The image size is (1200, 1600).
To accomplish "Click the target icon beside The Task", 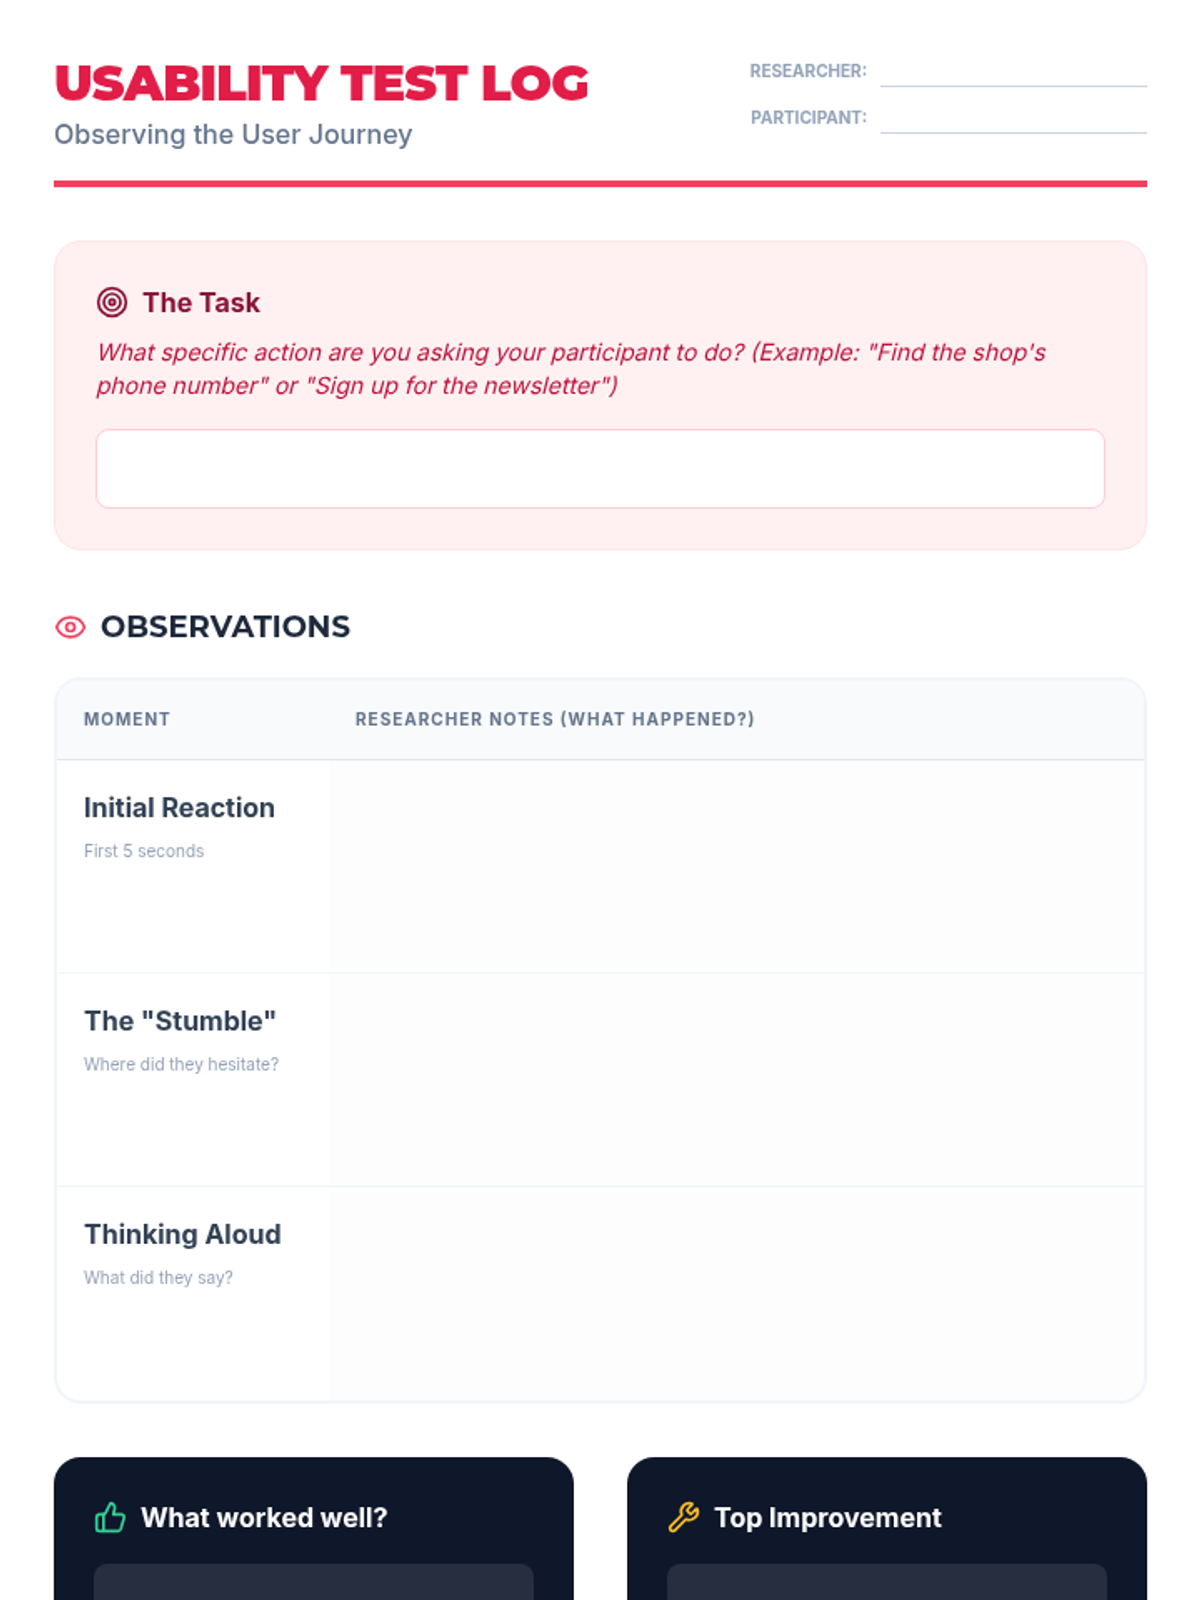I will [x=112, y=302].
